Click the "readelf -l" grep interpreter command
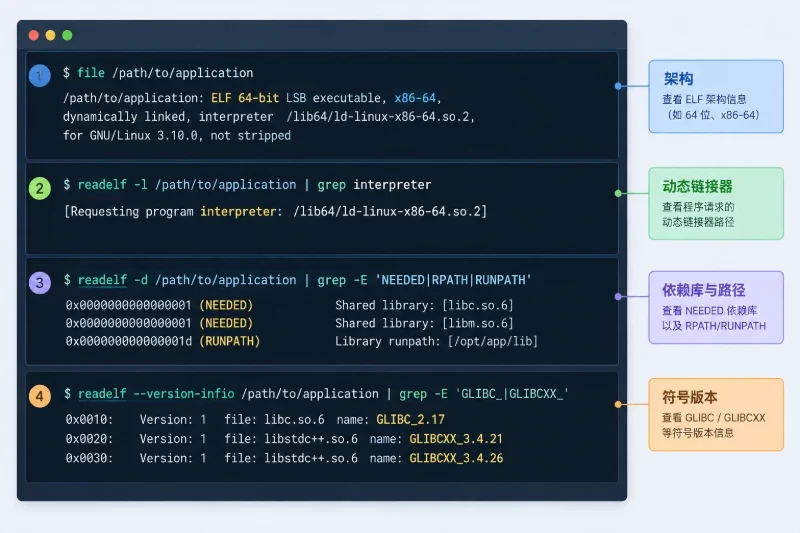The width and height of the screenshot is (800, 533). click(x=247, y=185)
